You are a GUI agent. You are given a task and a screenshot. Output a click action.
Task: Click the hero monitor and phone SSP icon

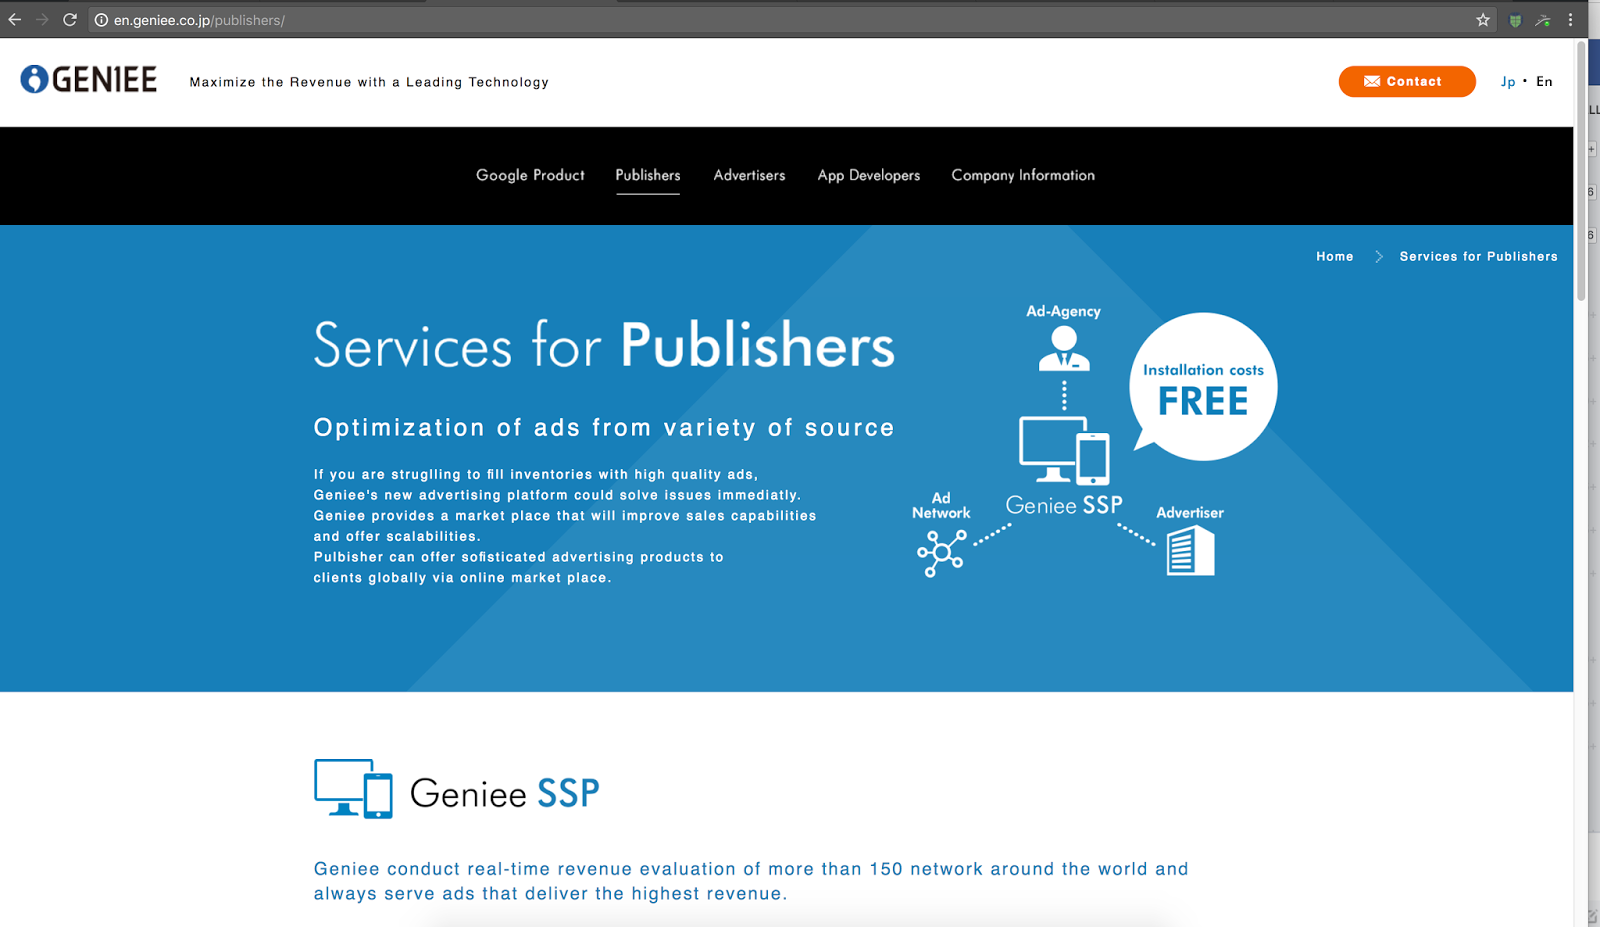click(x=1064, y=451)
